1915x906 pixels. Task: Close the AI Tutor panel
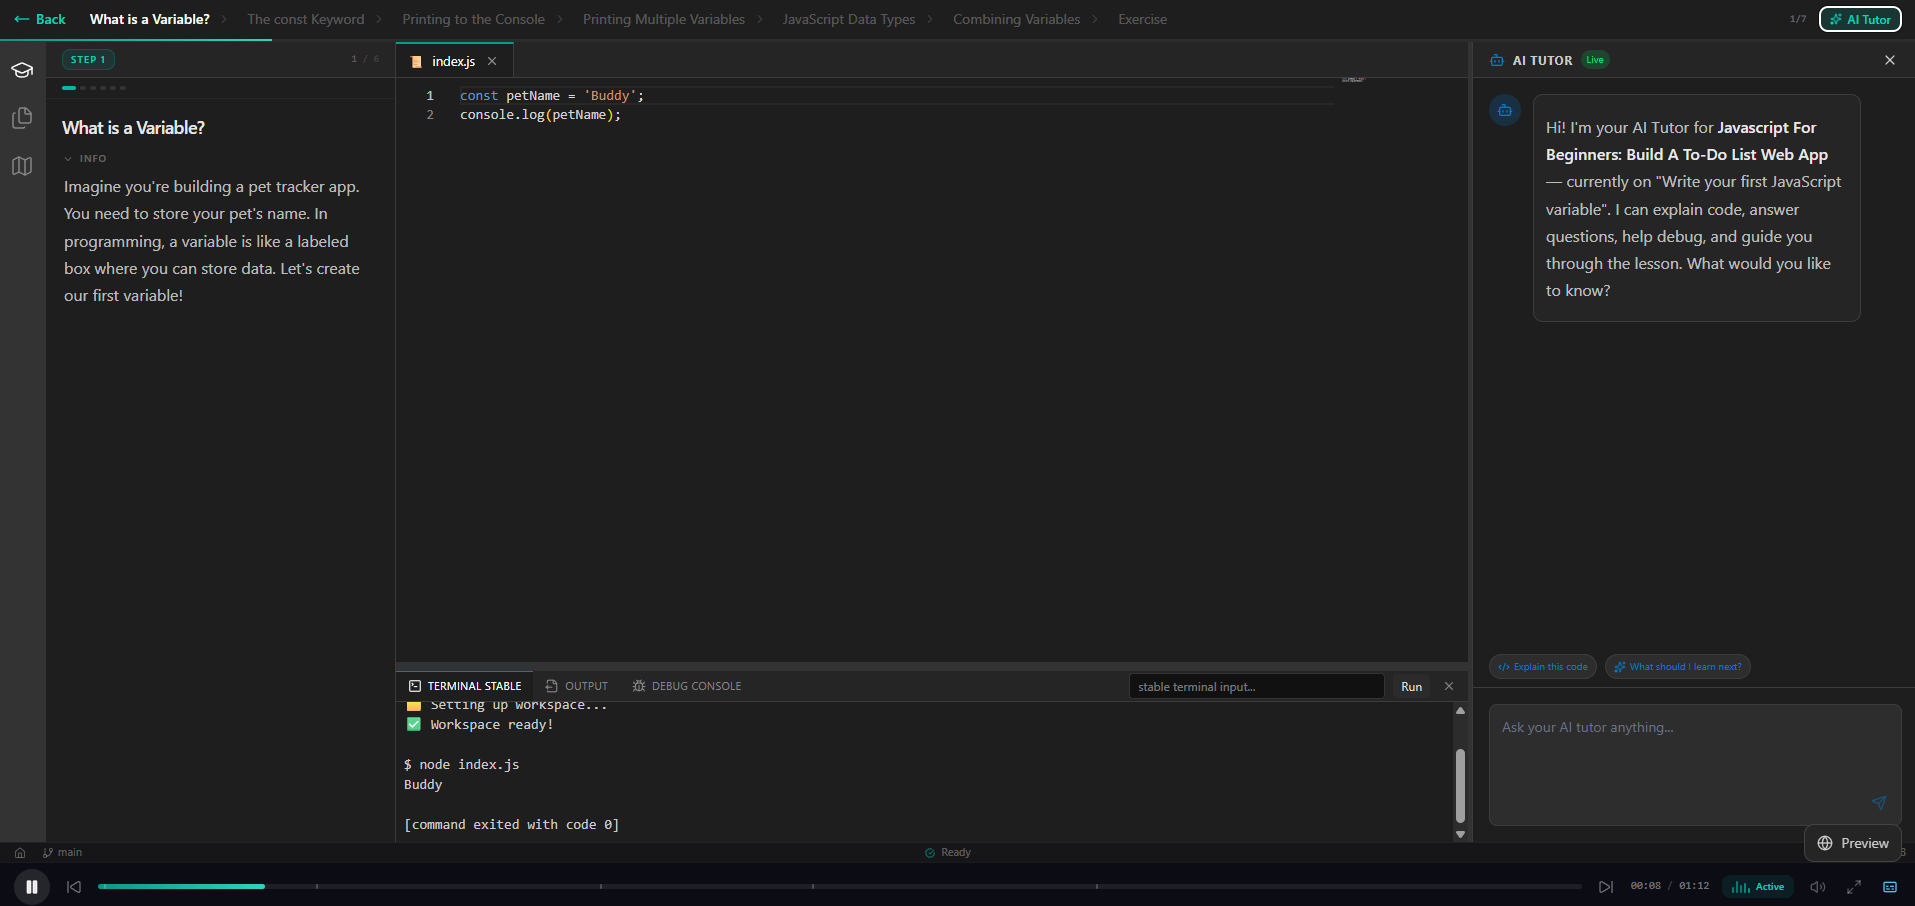1890,60
